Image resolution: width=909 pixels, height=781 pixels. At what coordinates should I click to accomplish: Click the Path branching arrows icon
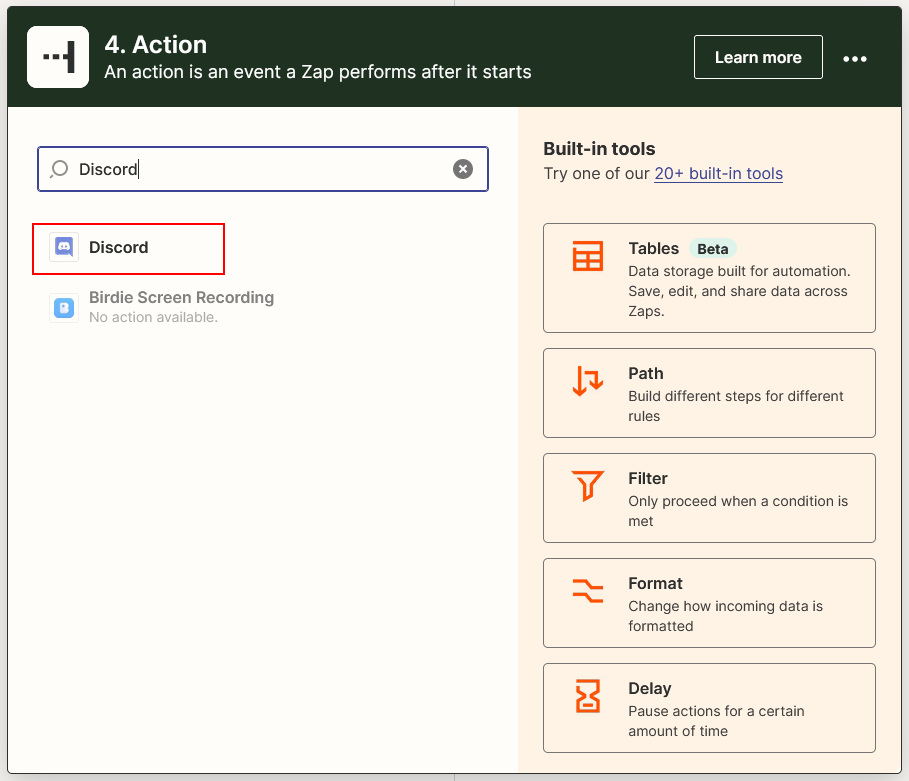[x=588, y=381]
